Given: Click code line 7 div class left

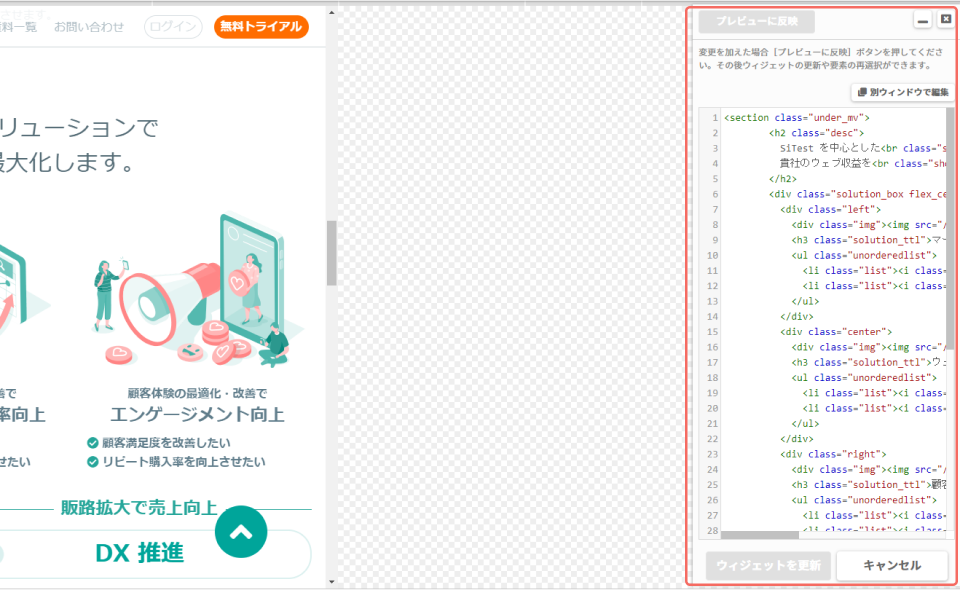Looking at the screenshot, I should [x=830, y=209].
